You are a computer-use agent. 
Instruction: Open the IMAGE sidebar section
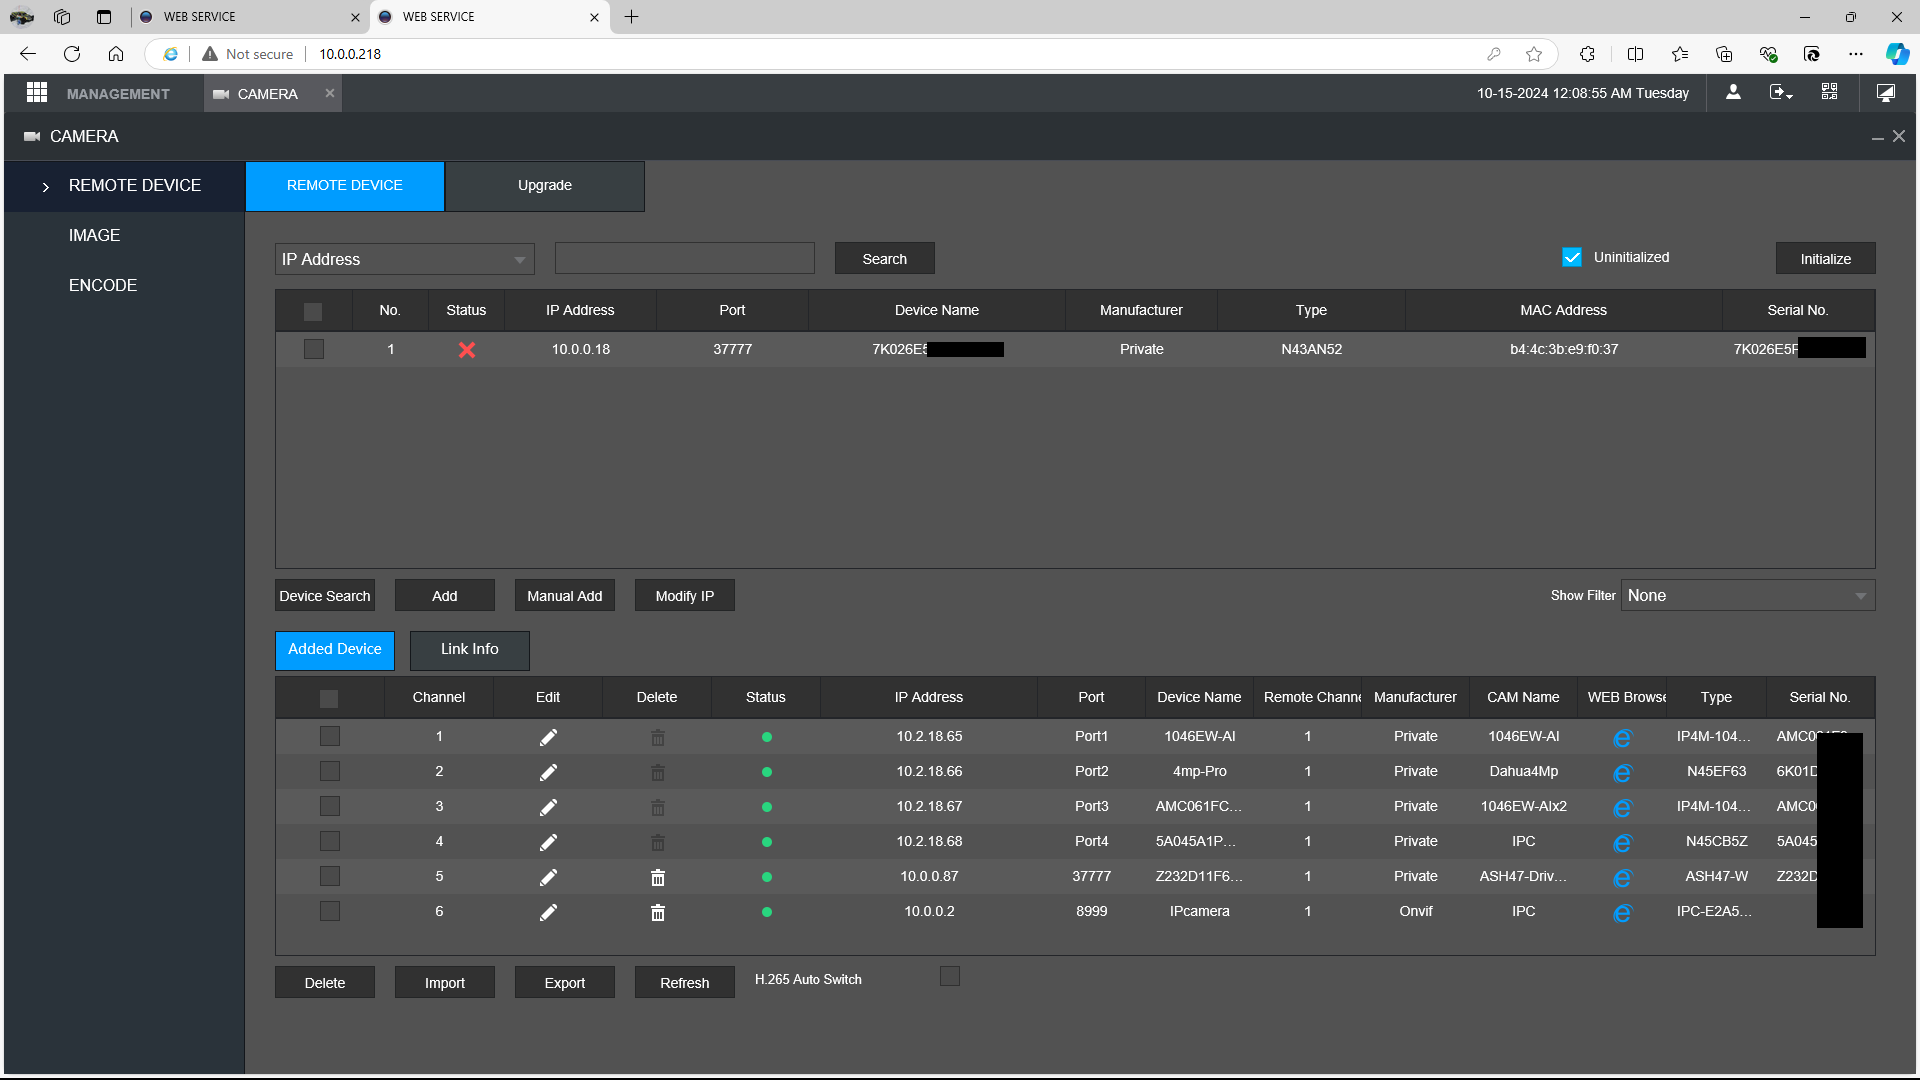94,236
